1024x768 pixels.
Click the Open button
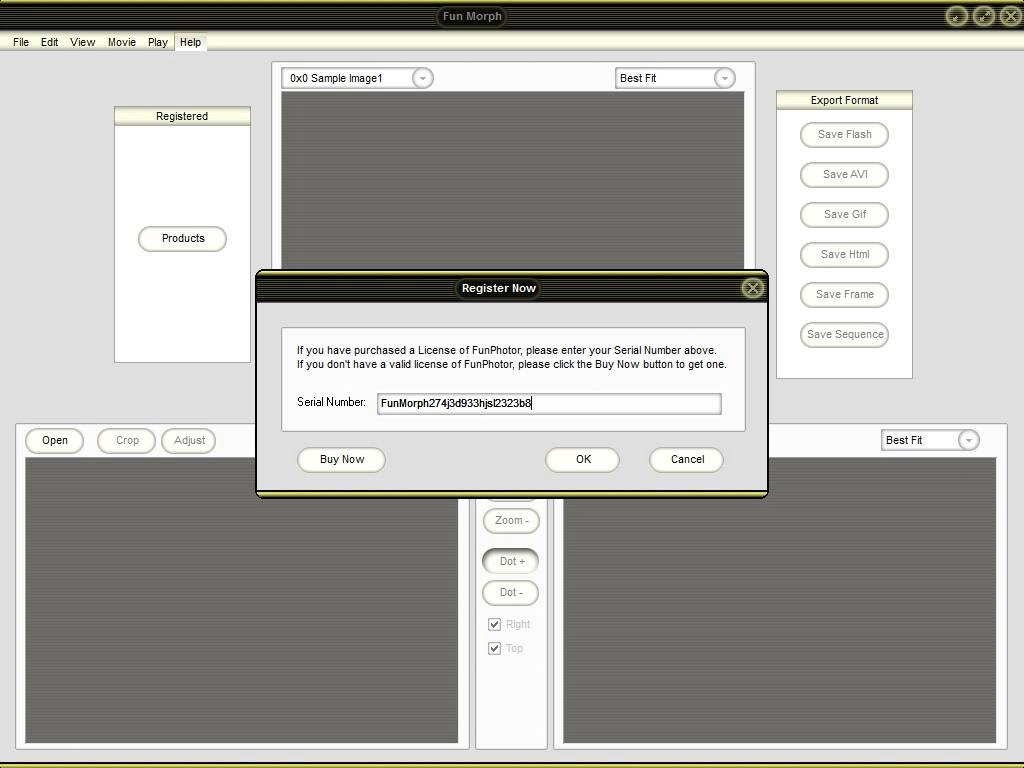tap(55, 440)
